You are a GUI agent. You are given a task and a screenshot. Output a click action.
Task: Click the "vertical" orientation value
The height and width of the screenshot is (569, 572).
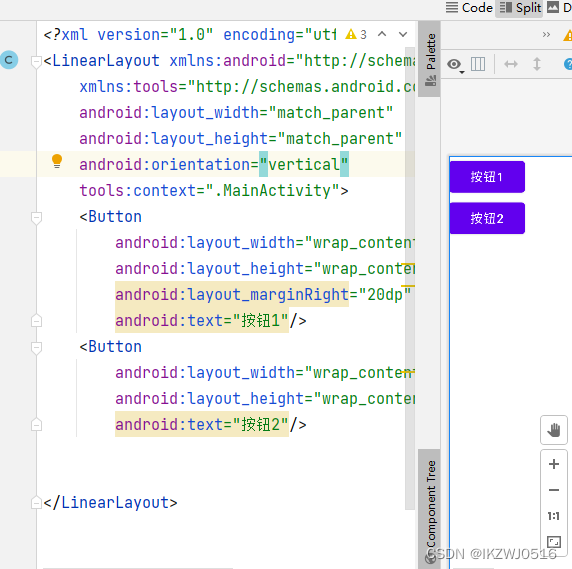pos(304,164)
